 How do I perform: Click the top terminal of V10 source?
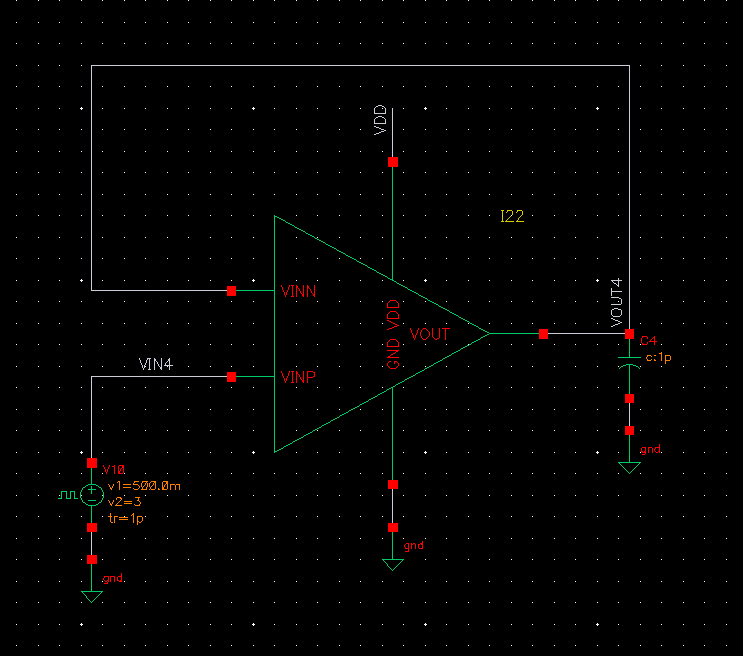(92, 463)
